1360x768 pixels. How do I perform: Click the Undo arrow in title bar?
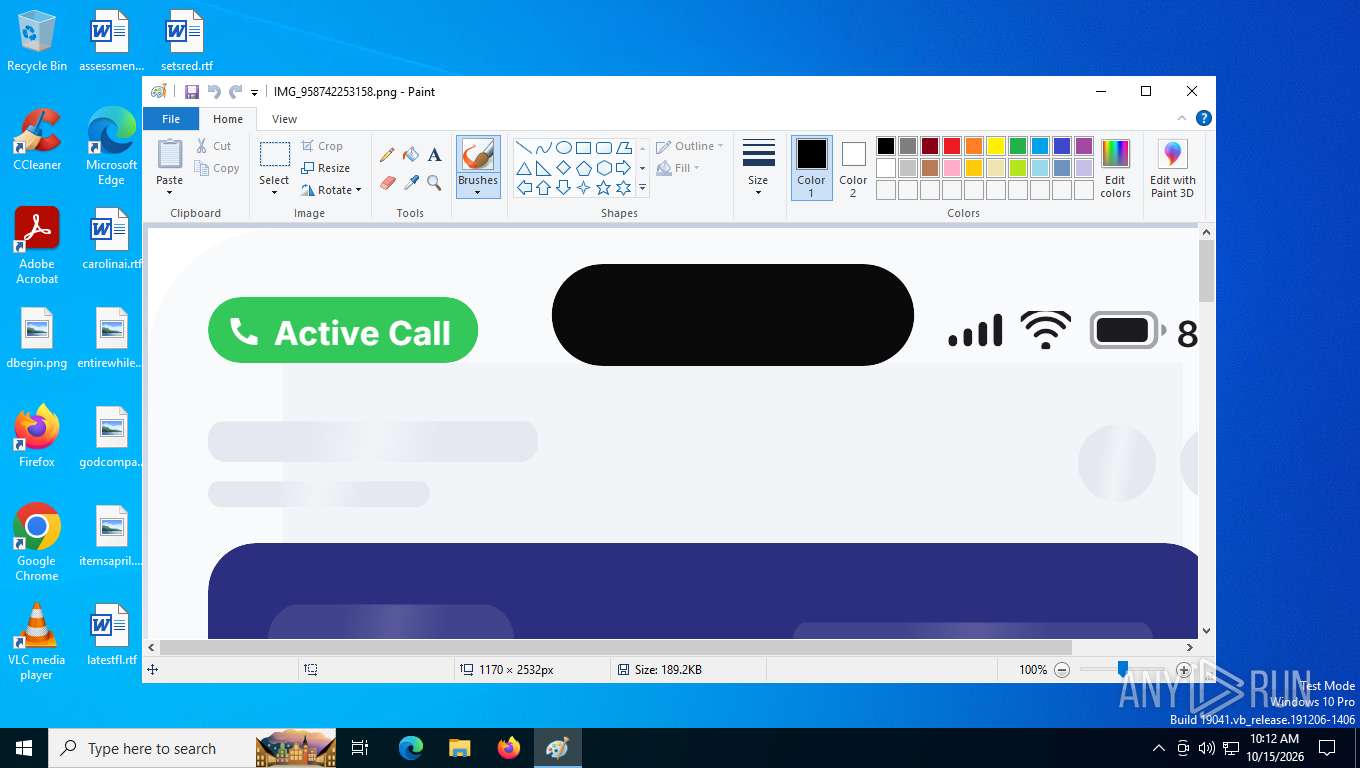(x=214, y=92)
